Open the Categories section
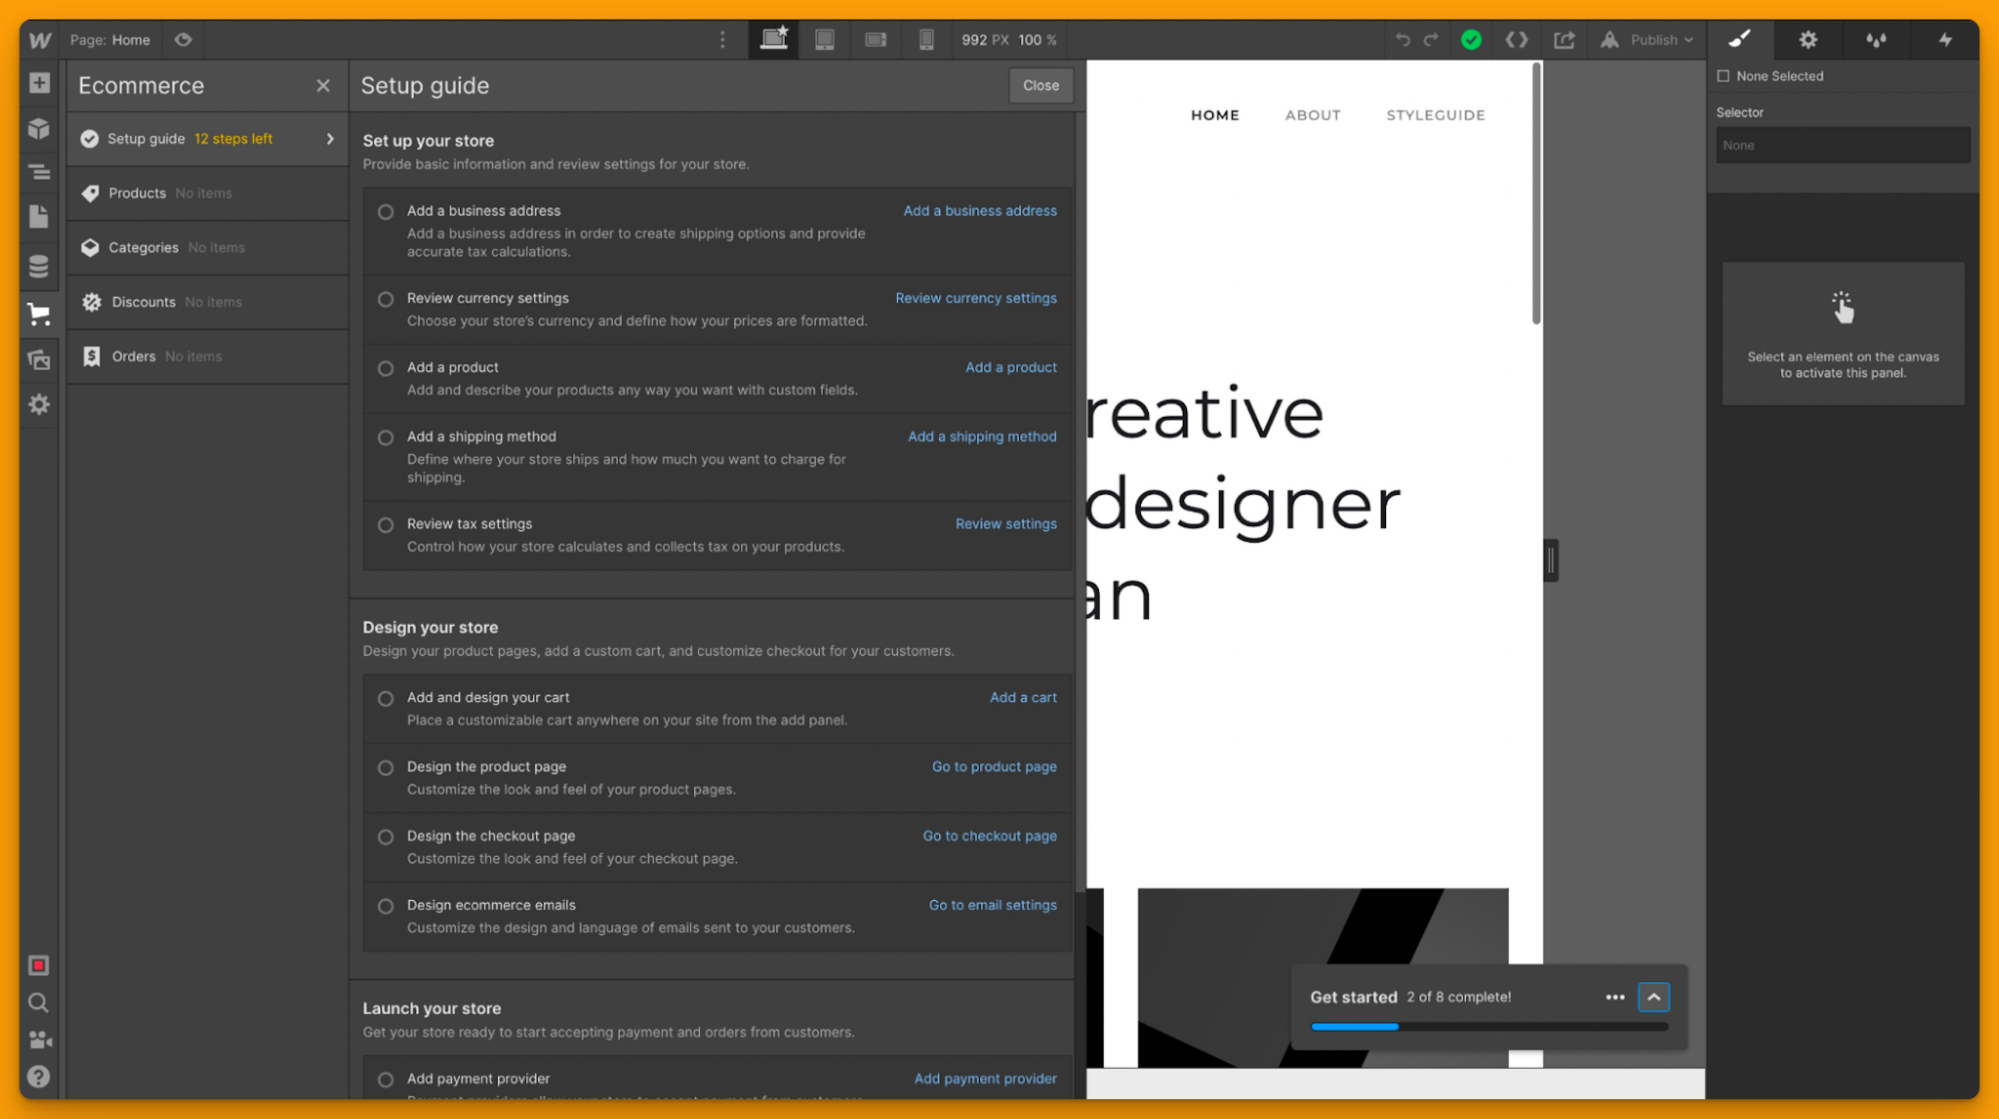Screen dimensions: 1999x1119 point(208,248)
